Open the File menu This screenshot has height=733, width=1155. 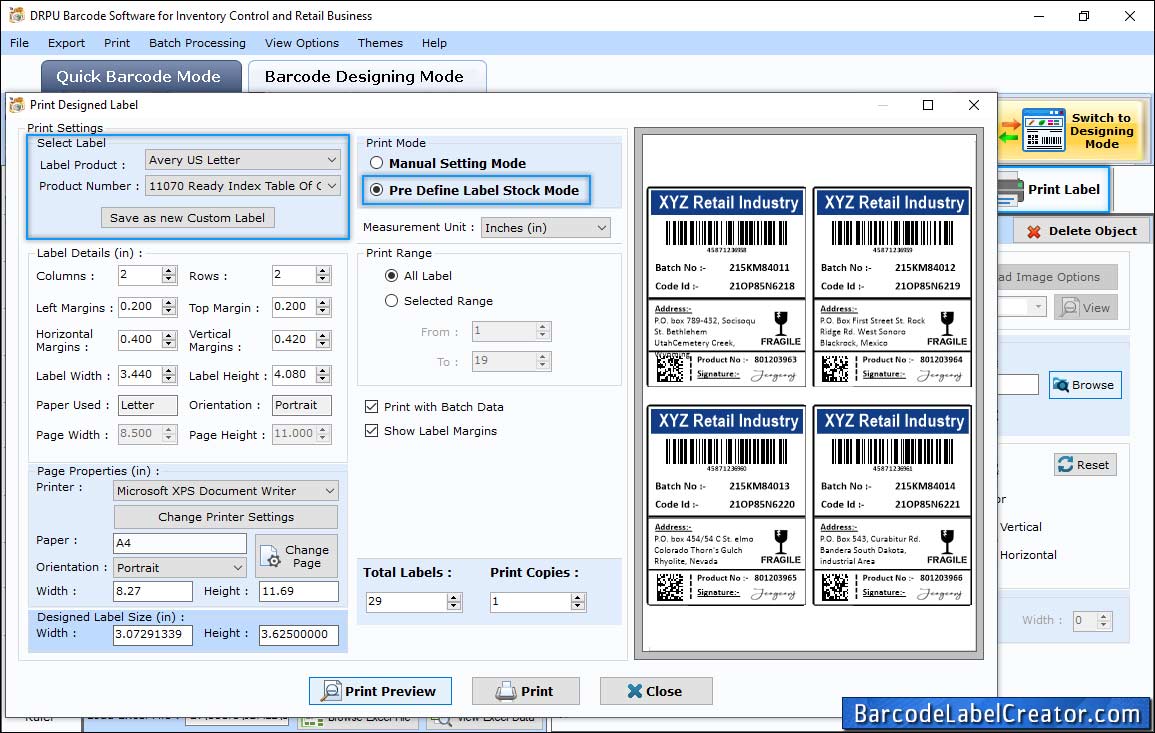click(x=19, y=43)
